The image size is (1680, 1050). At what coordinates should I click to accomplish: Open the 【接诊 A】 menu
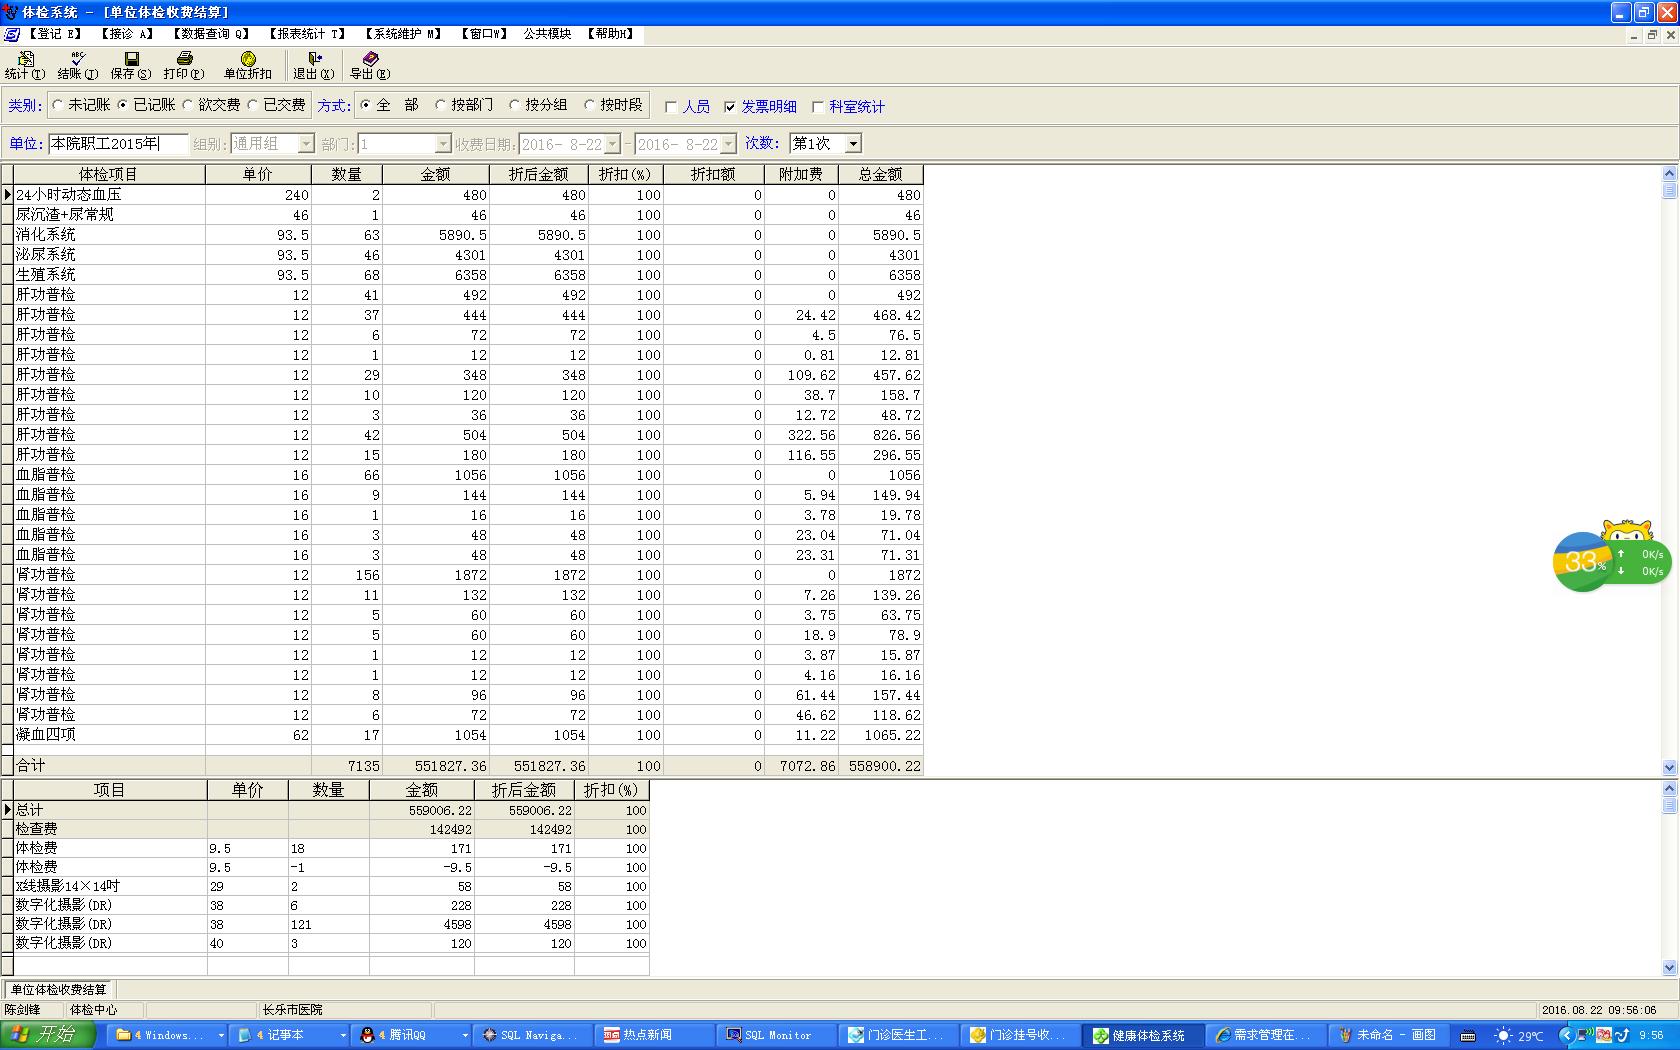coord(127,34)
